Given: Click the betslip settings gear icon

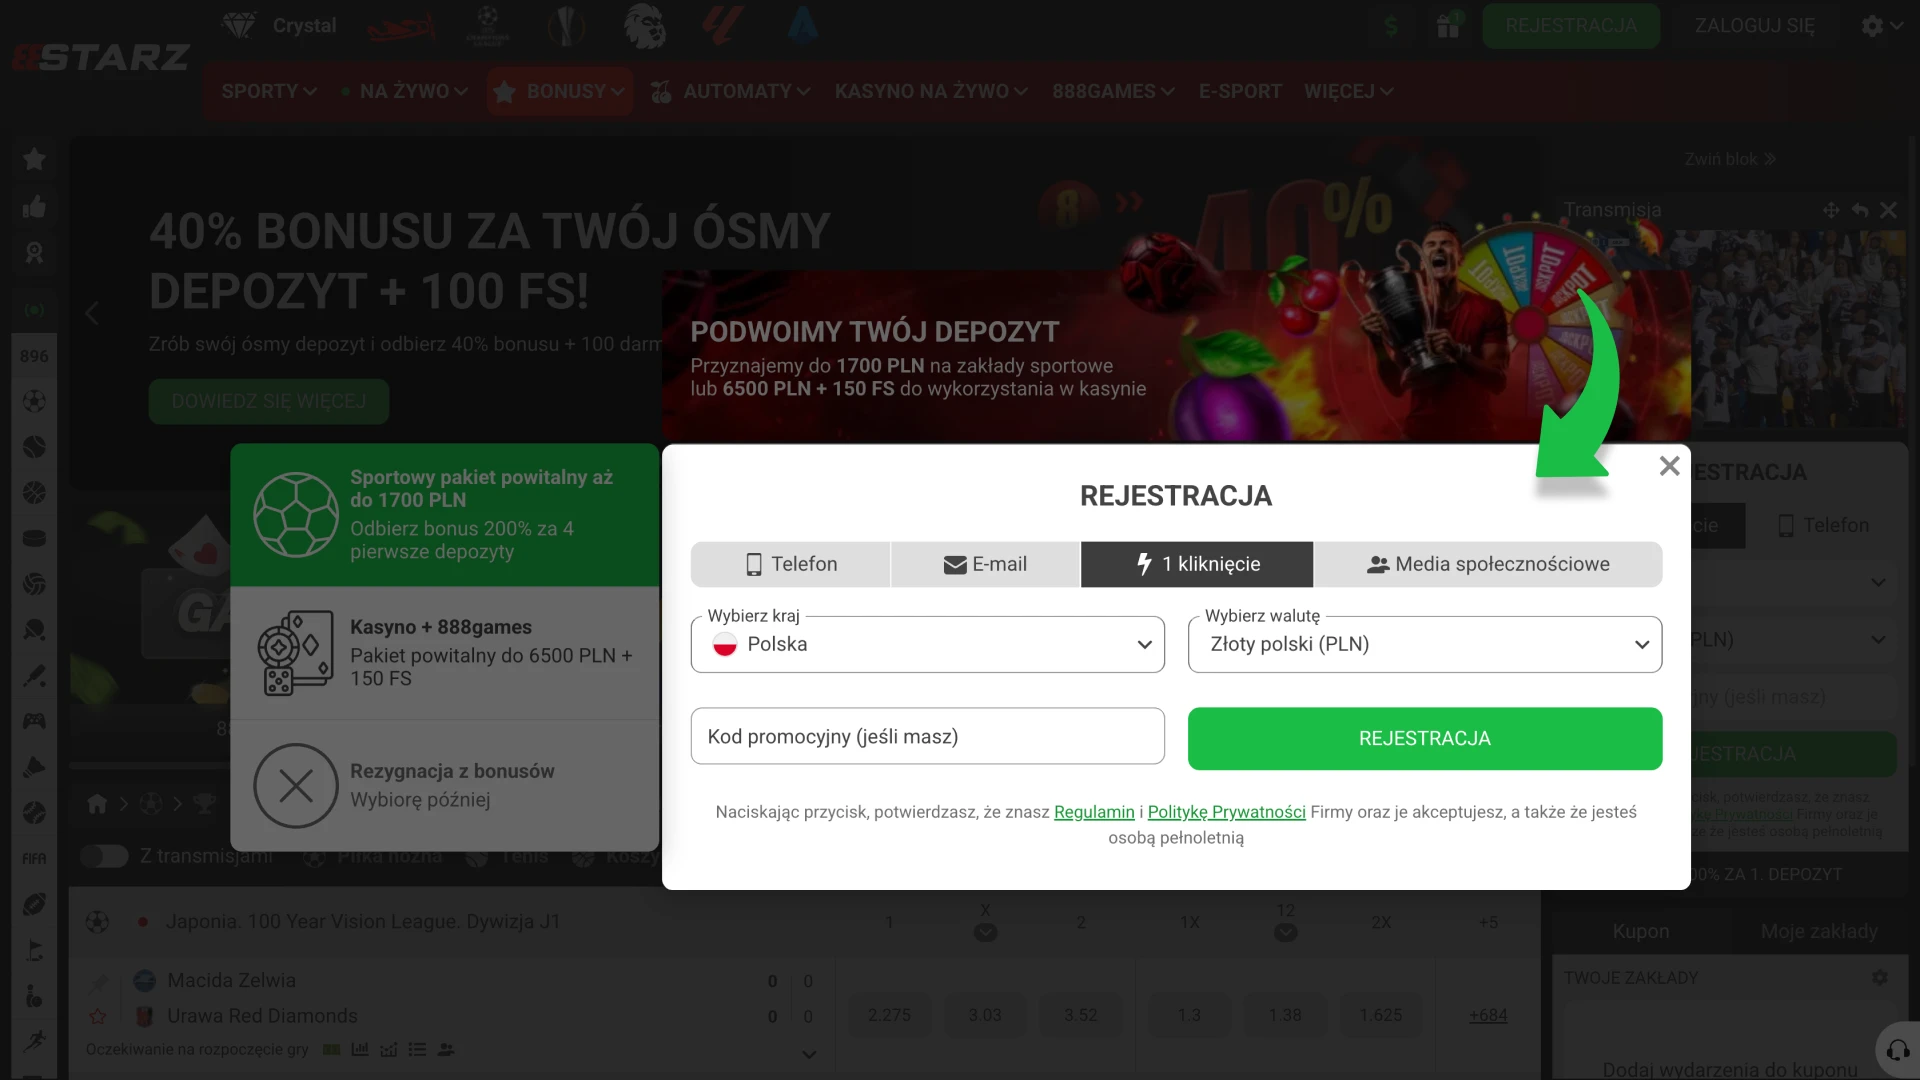Looking at the screenshot, I should (x=1880, y=977).
